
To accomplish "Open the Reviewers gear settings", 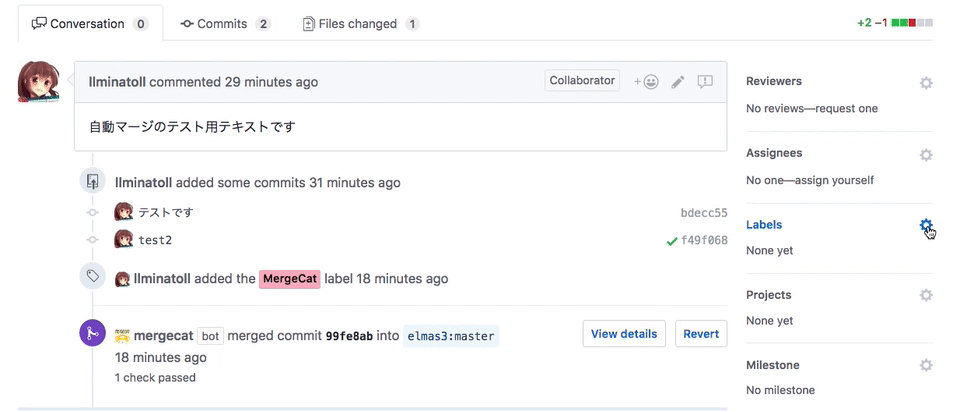I will pyautogui.click(x=926, y=83).
